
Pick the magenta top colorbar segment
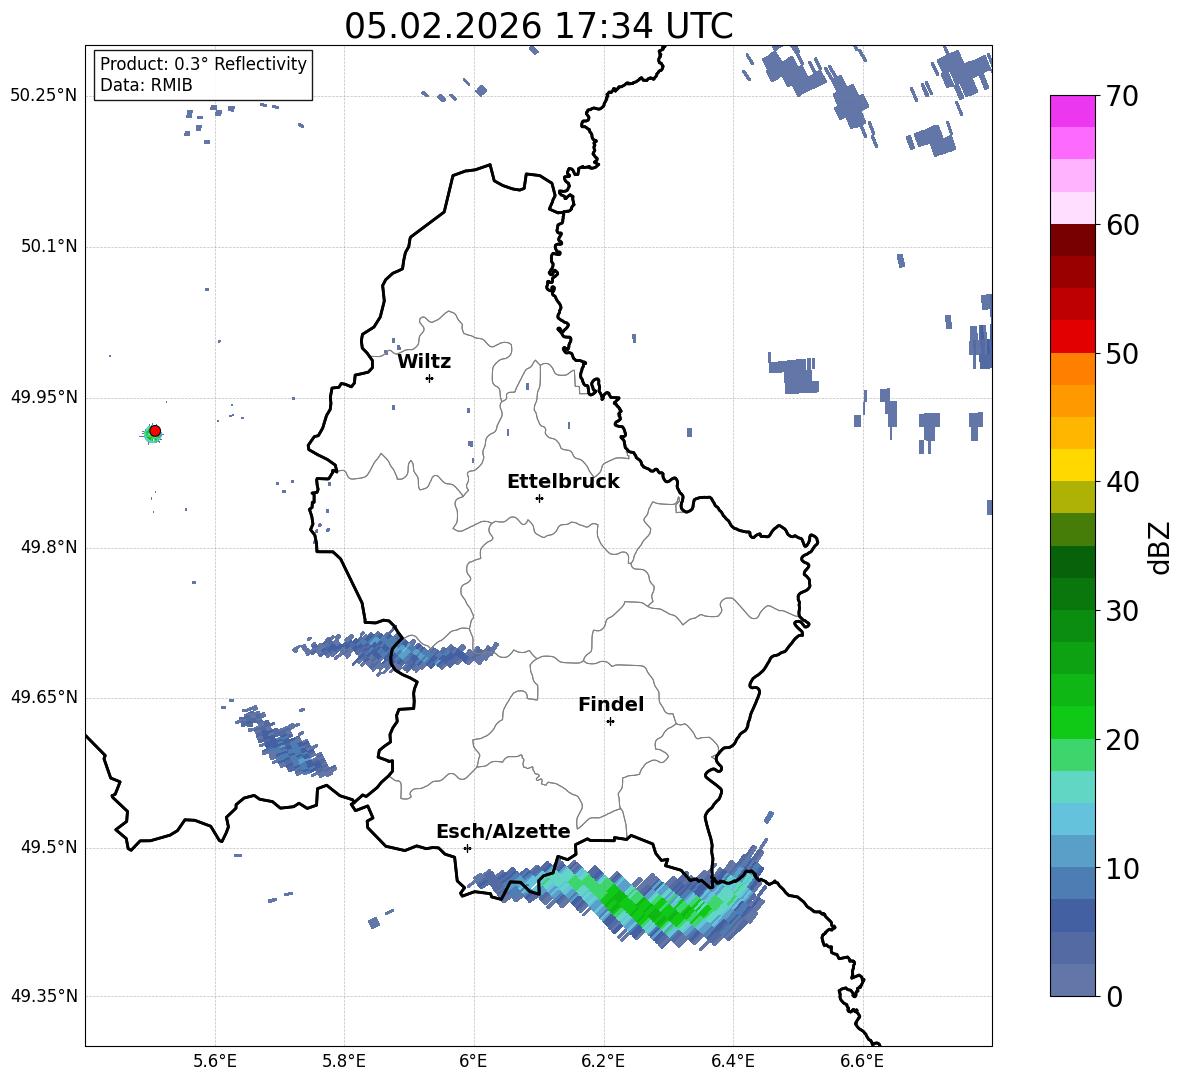[x=1072, y=112]
